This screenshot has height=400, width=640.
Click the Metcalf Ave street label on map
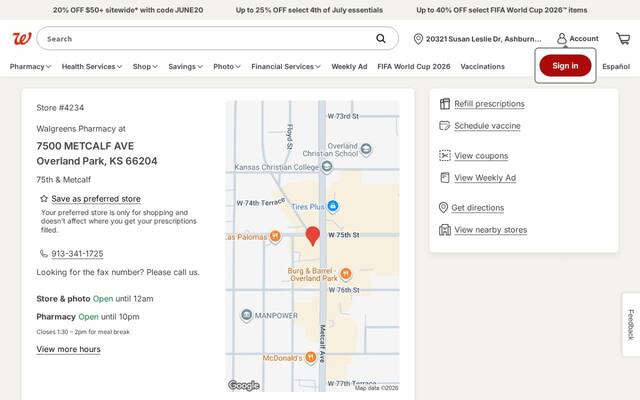tap(322, 344)
